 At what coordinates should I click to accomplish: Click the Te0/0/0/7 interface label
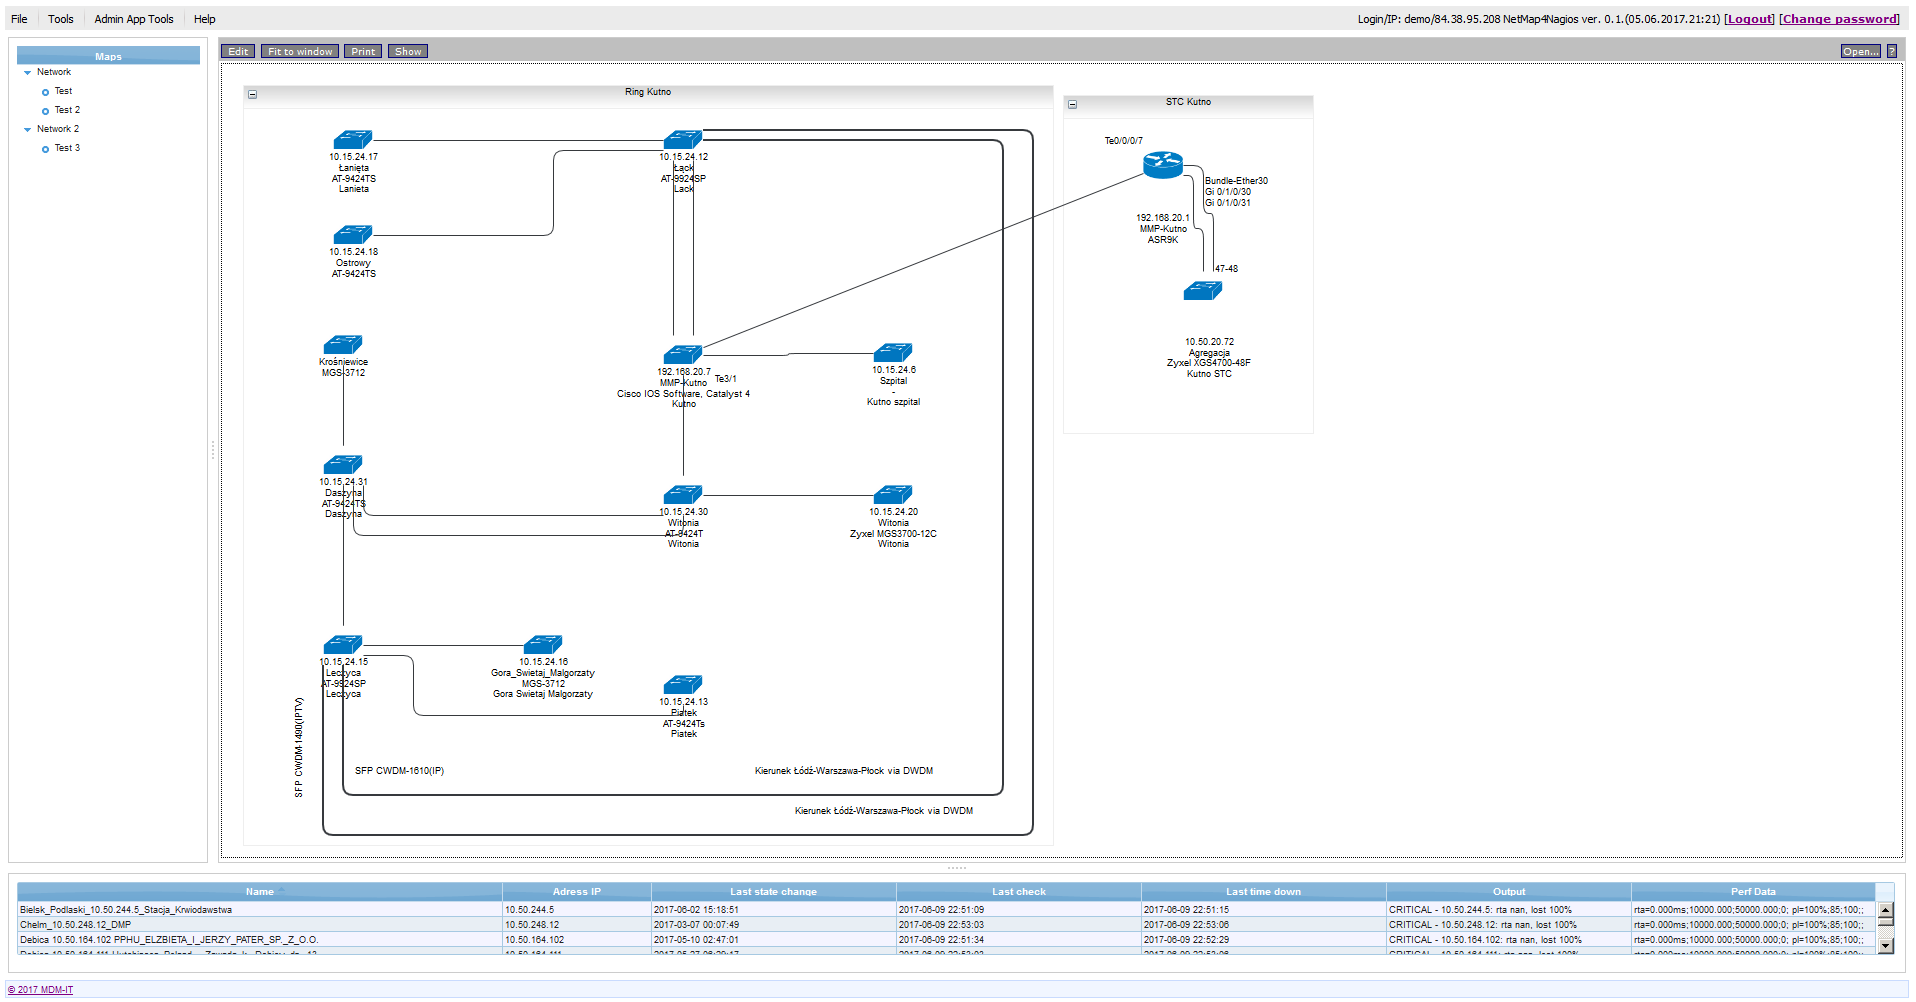[x=1123, y=141]
